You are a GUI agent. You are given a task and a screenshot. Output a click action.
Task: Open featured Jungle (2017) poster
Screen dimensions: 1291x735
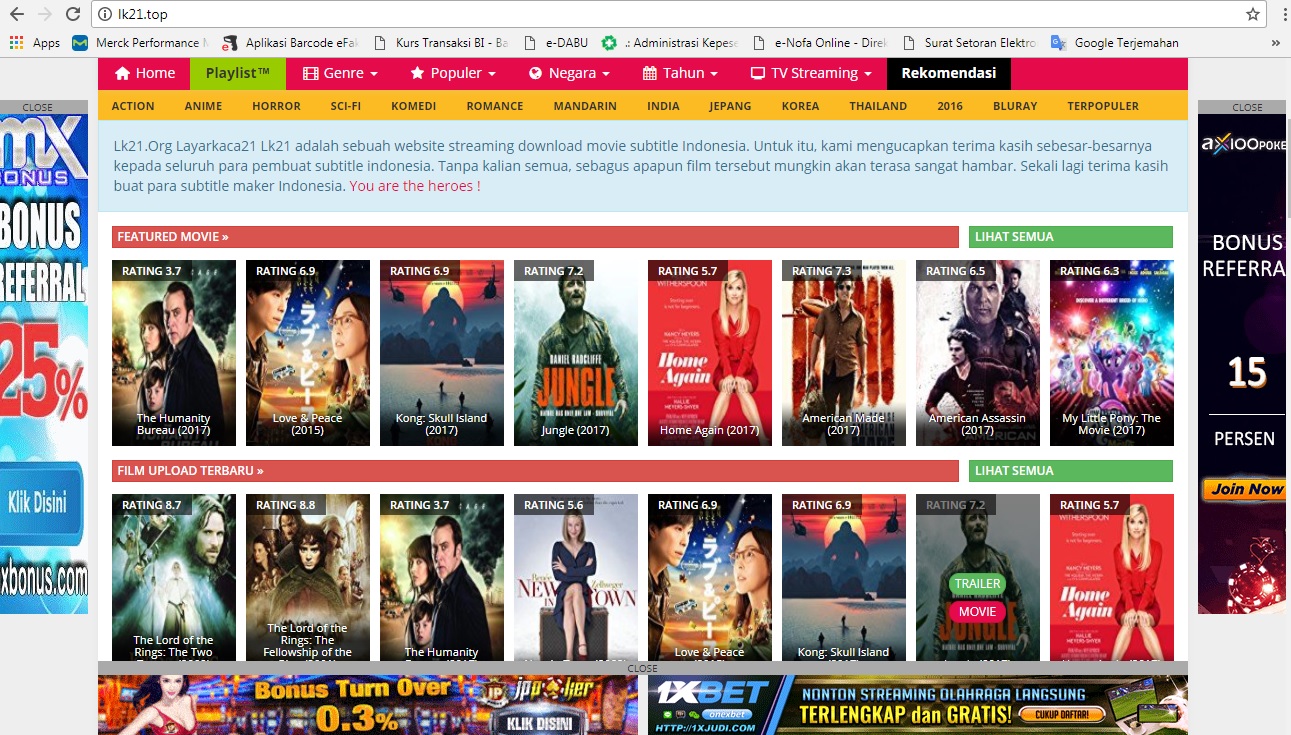[x=576, y=353]
